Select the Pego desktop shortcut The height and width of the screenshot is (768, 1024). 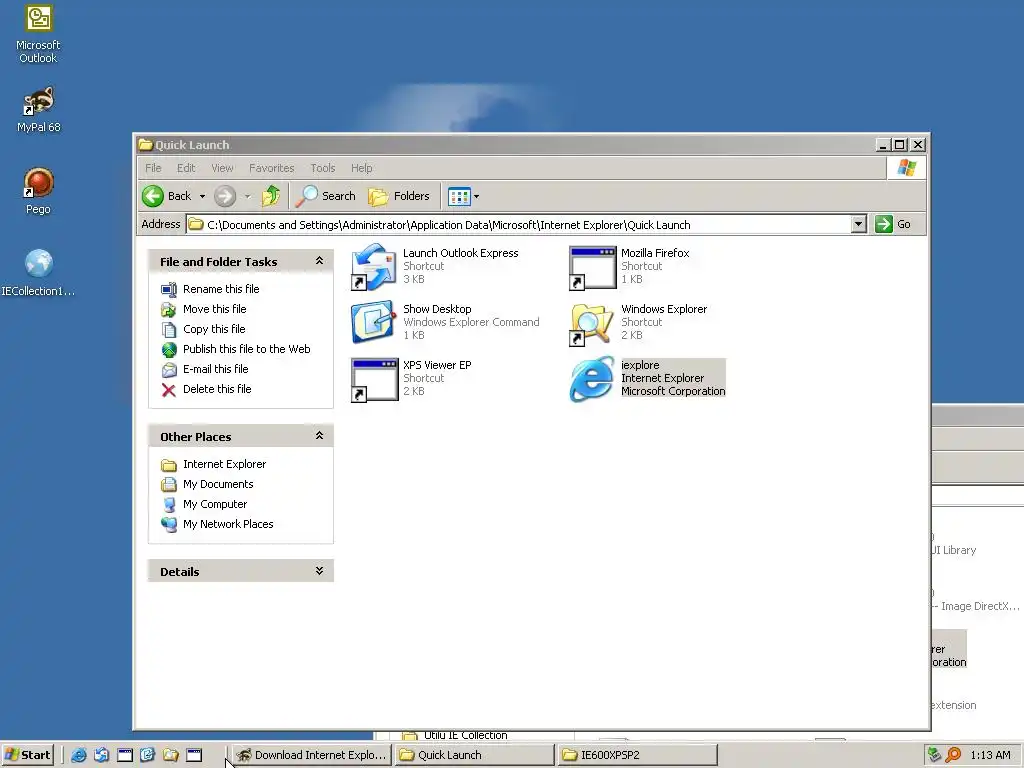[x=38, y=191]
